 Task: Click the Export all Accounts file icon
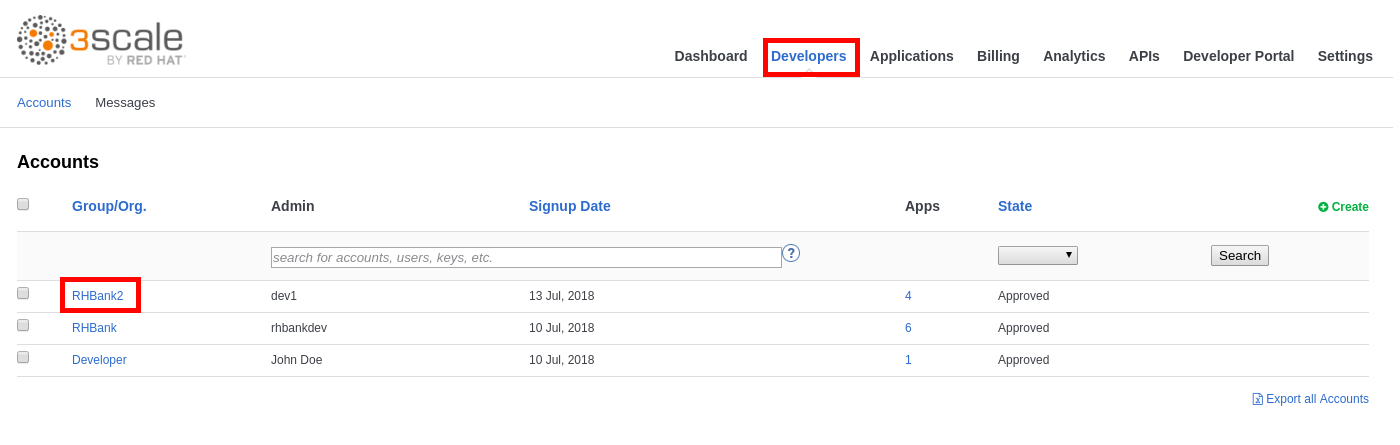[x=1257, y=399]
